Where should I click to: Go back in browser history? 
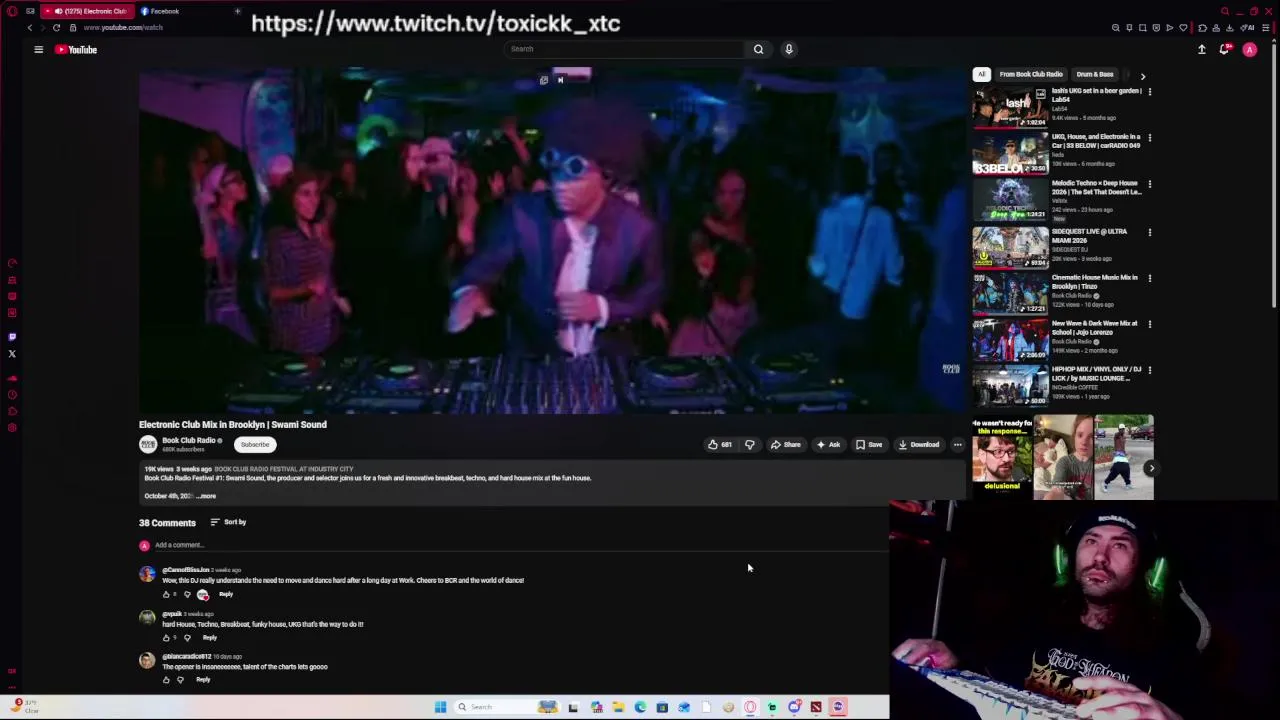pos(30,27)
